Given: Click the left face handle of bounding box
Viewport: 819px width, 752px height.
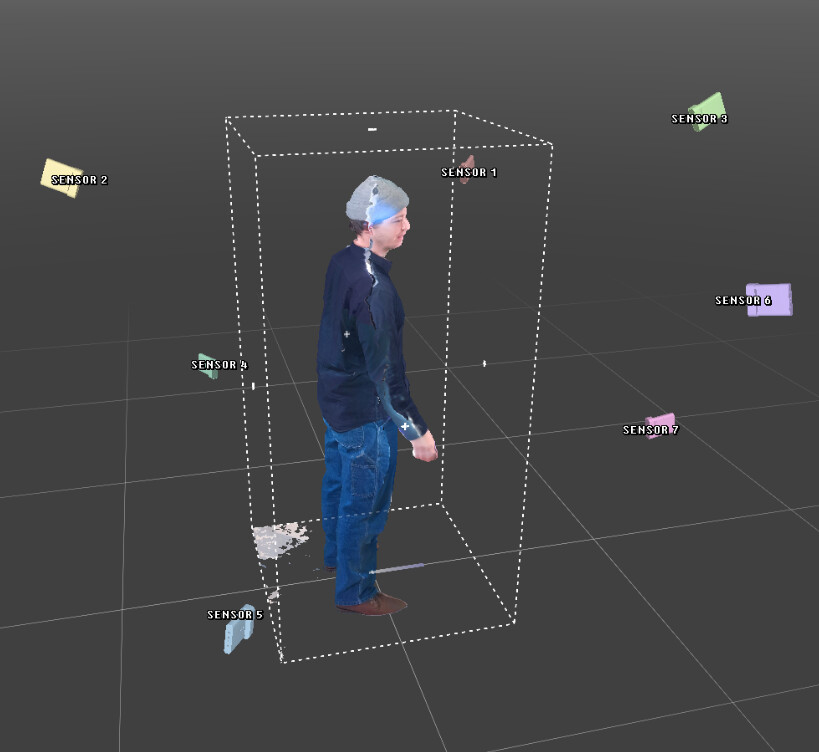Looking at the screenshot, I should click(253, 386).
